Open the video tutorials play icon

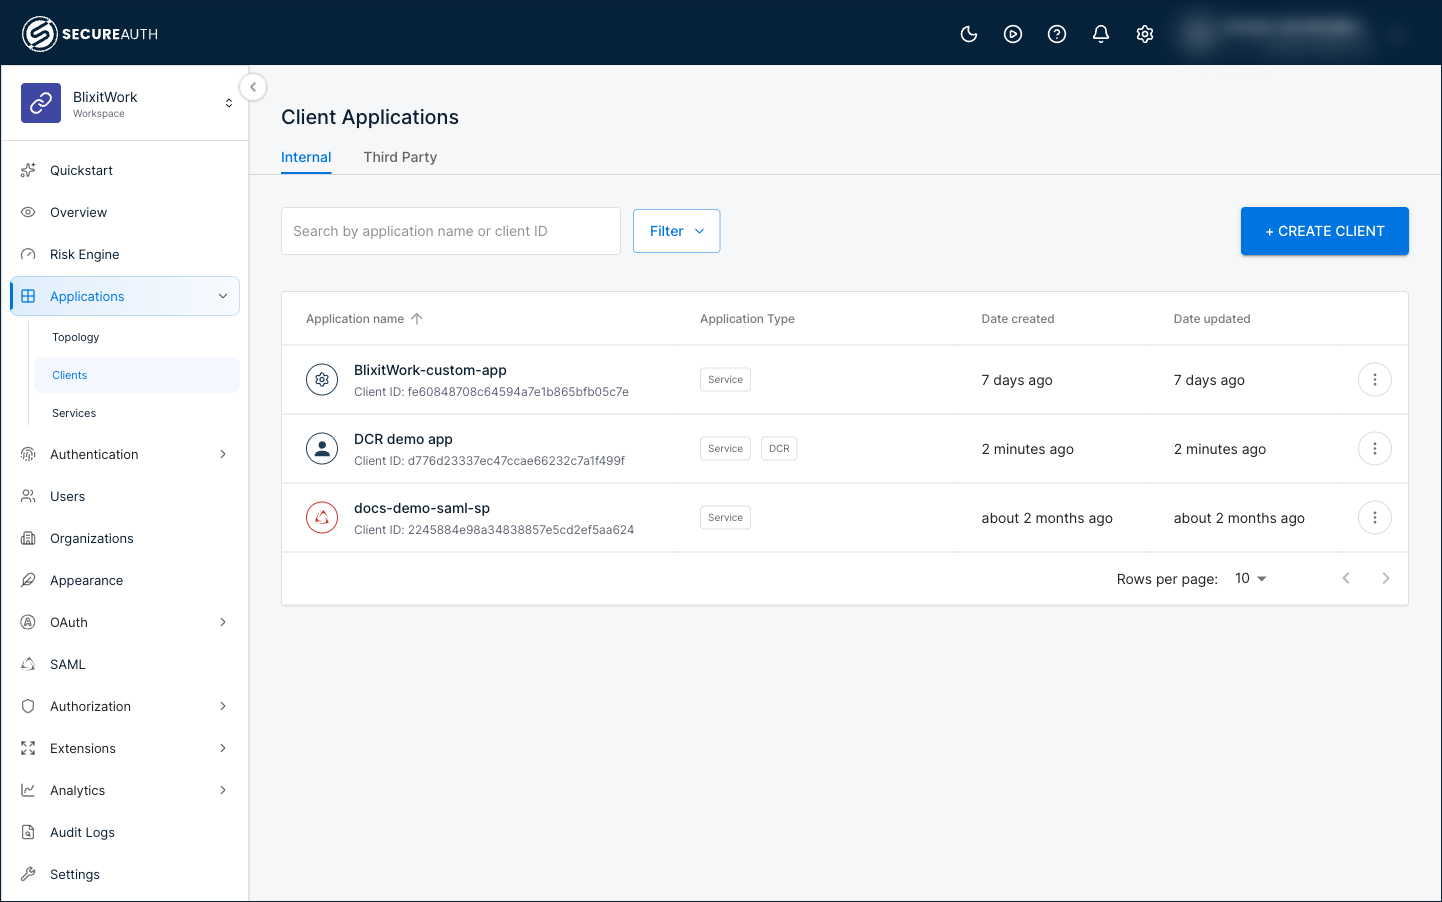[1013, 34]
